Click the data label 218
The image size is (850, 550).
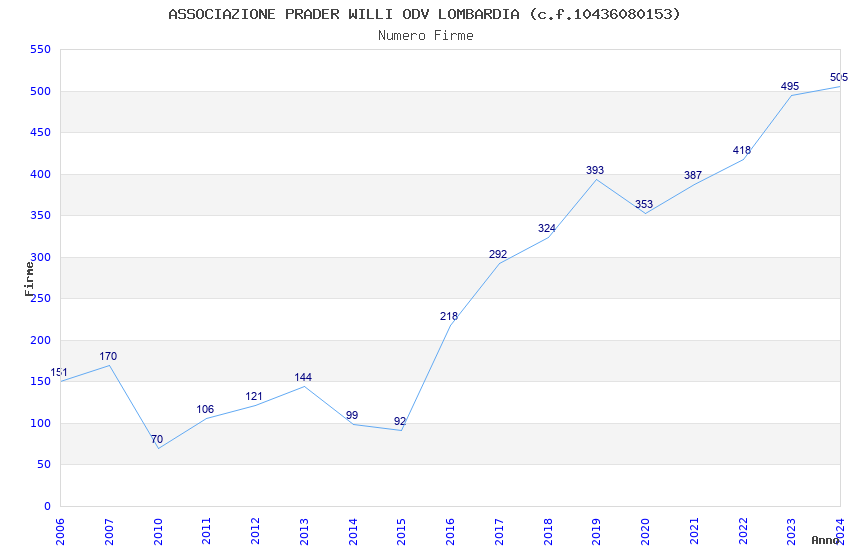tap(449, 316)
